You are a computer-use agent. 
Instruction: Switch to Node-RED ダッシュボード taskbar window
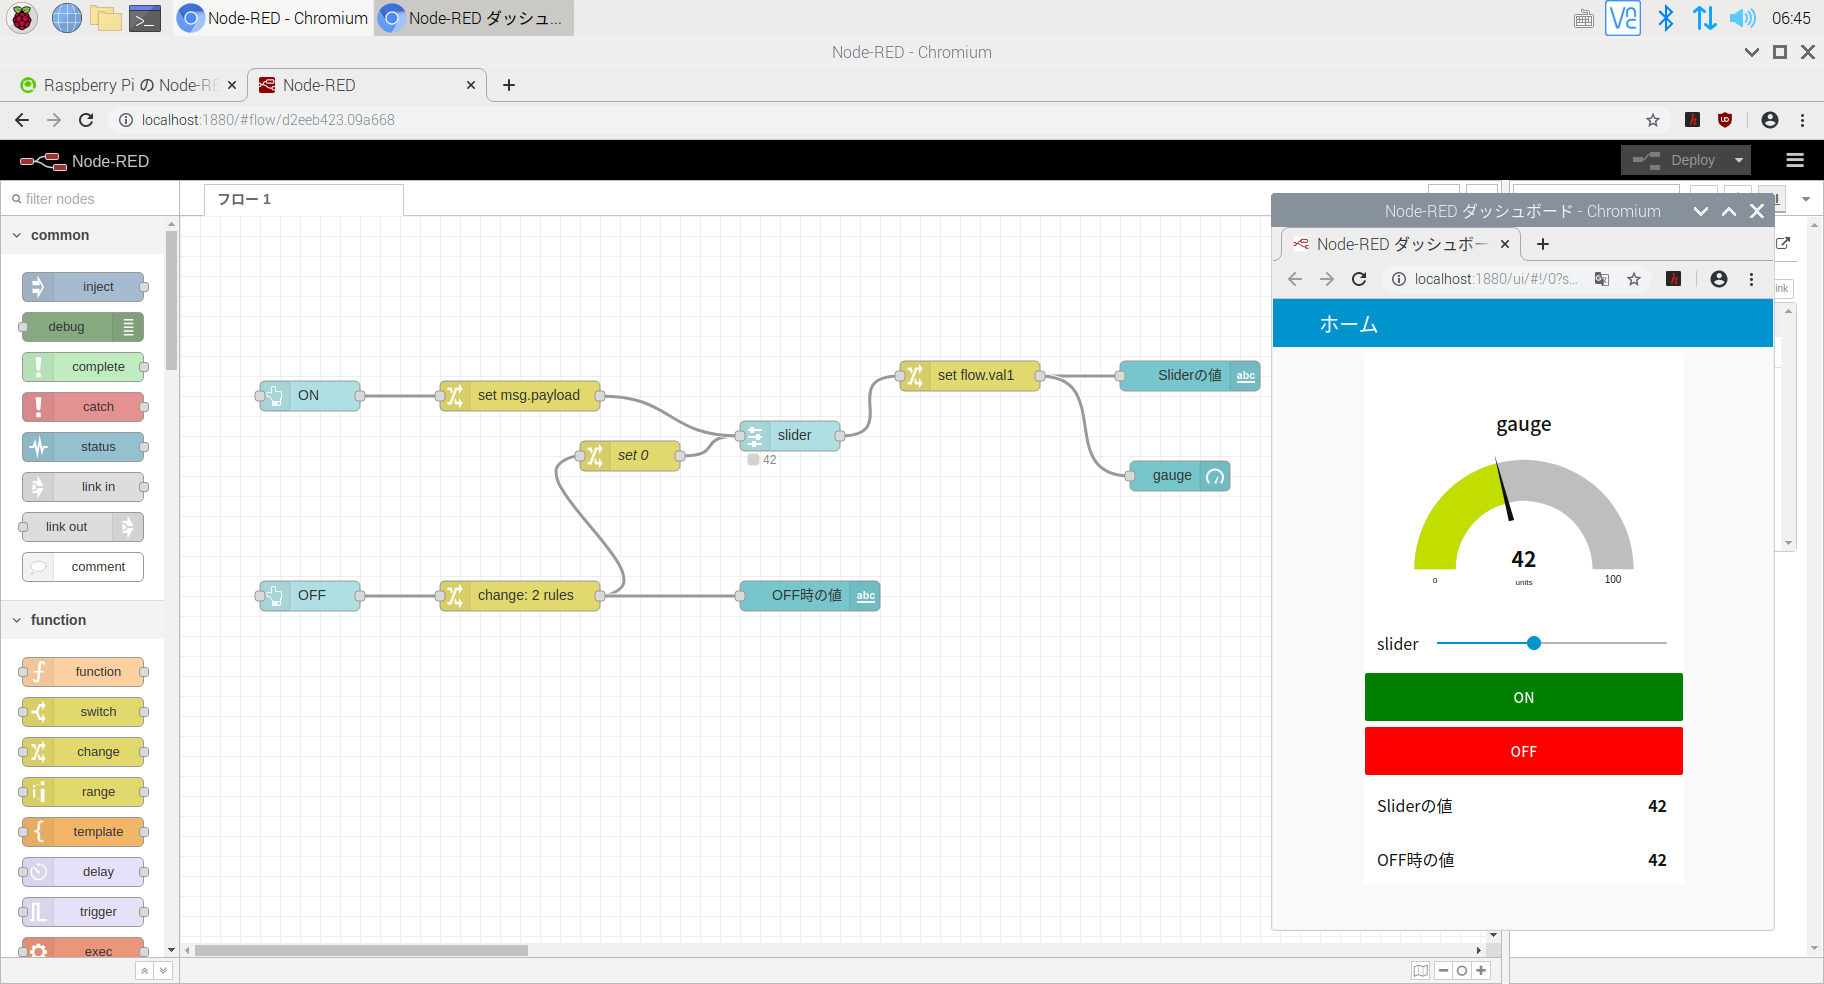click(474, 18)
